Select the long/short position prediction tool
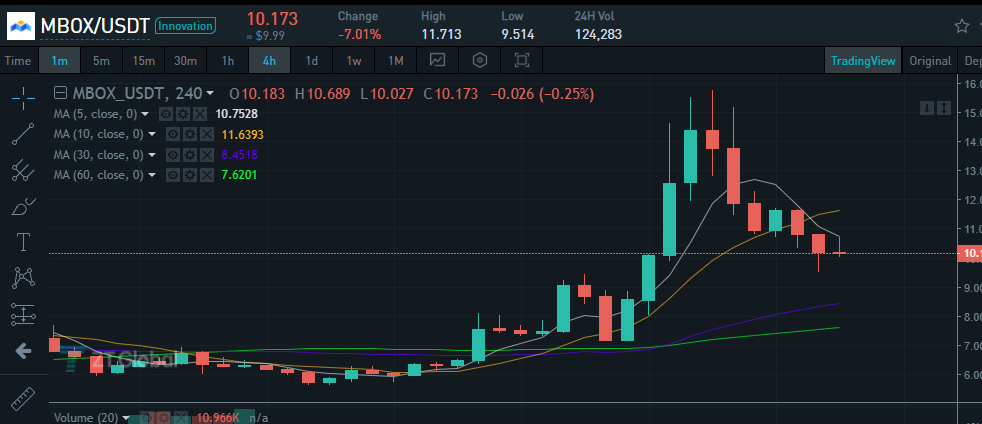Viewport: 982px width, 424px height. [23, 315]
